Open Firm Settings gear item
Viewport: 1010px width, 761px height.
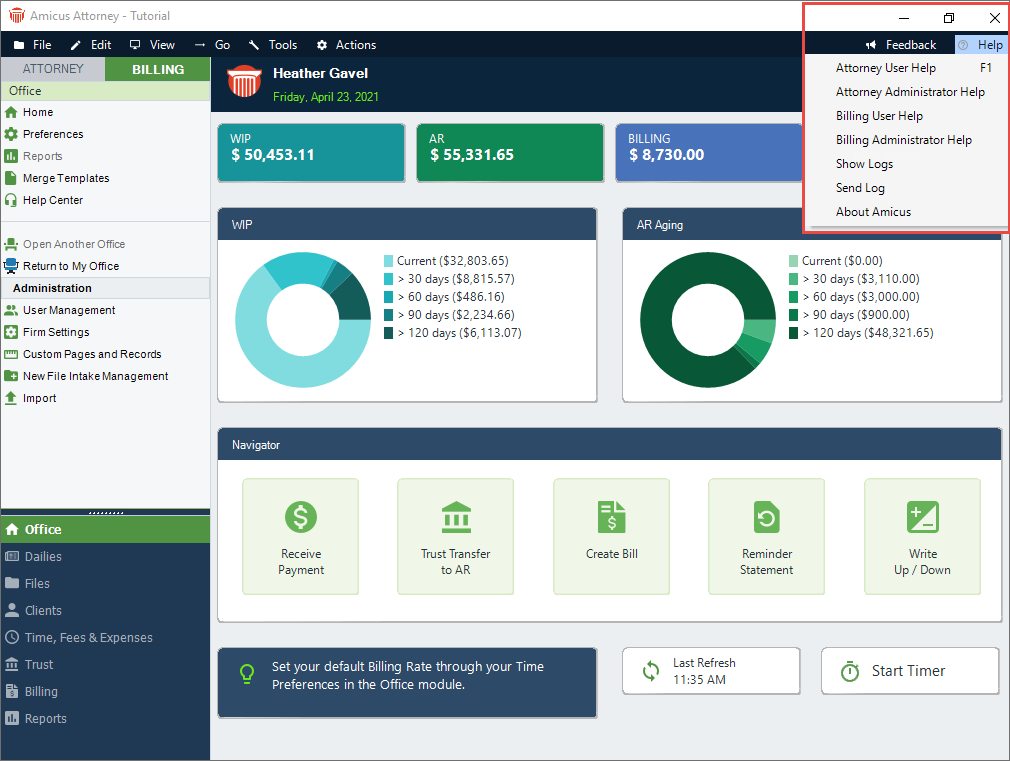[56, 332]
